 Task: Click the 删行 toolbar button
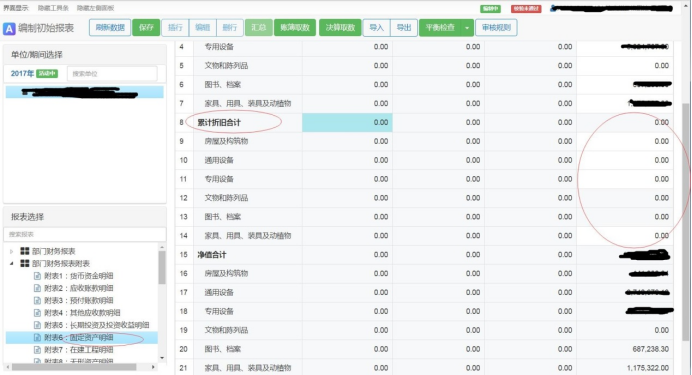[x=229, y=28]
